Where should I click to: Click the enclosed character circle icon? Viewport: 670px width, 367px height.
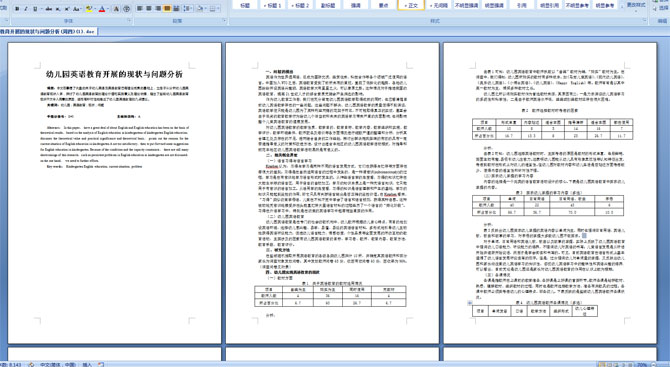pos(126,9)
